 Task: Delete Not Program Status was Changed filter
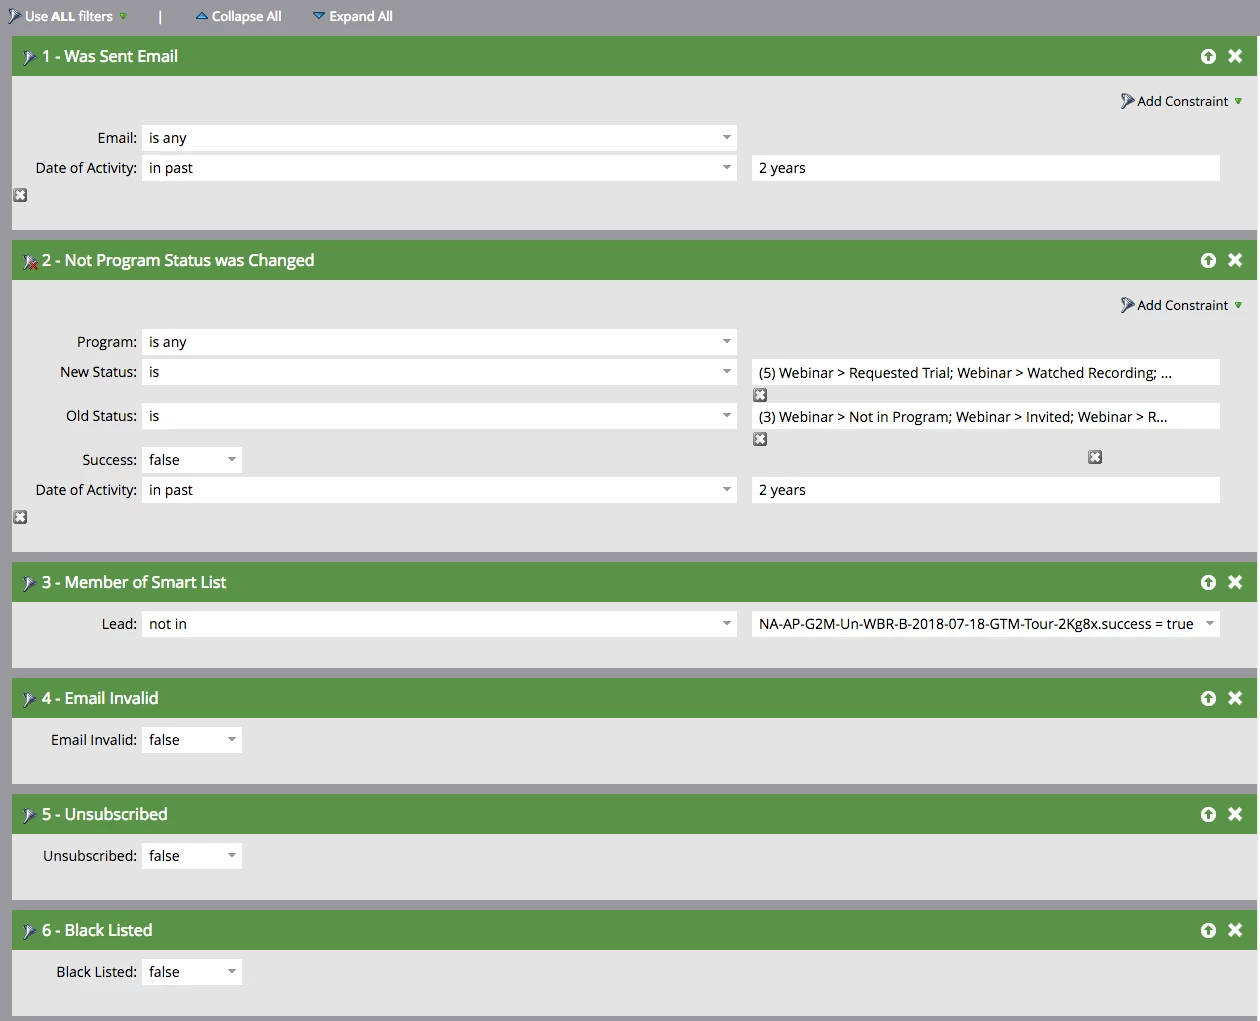tap(1235, 260)
